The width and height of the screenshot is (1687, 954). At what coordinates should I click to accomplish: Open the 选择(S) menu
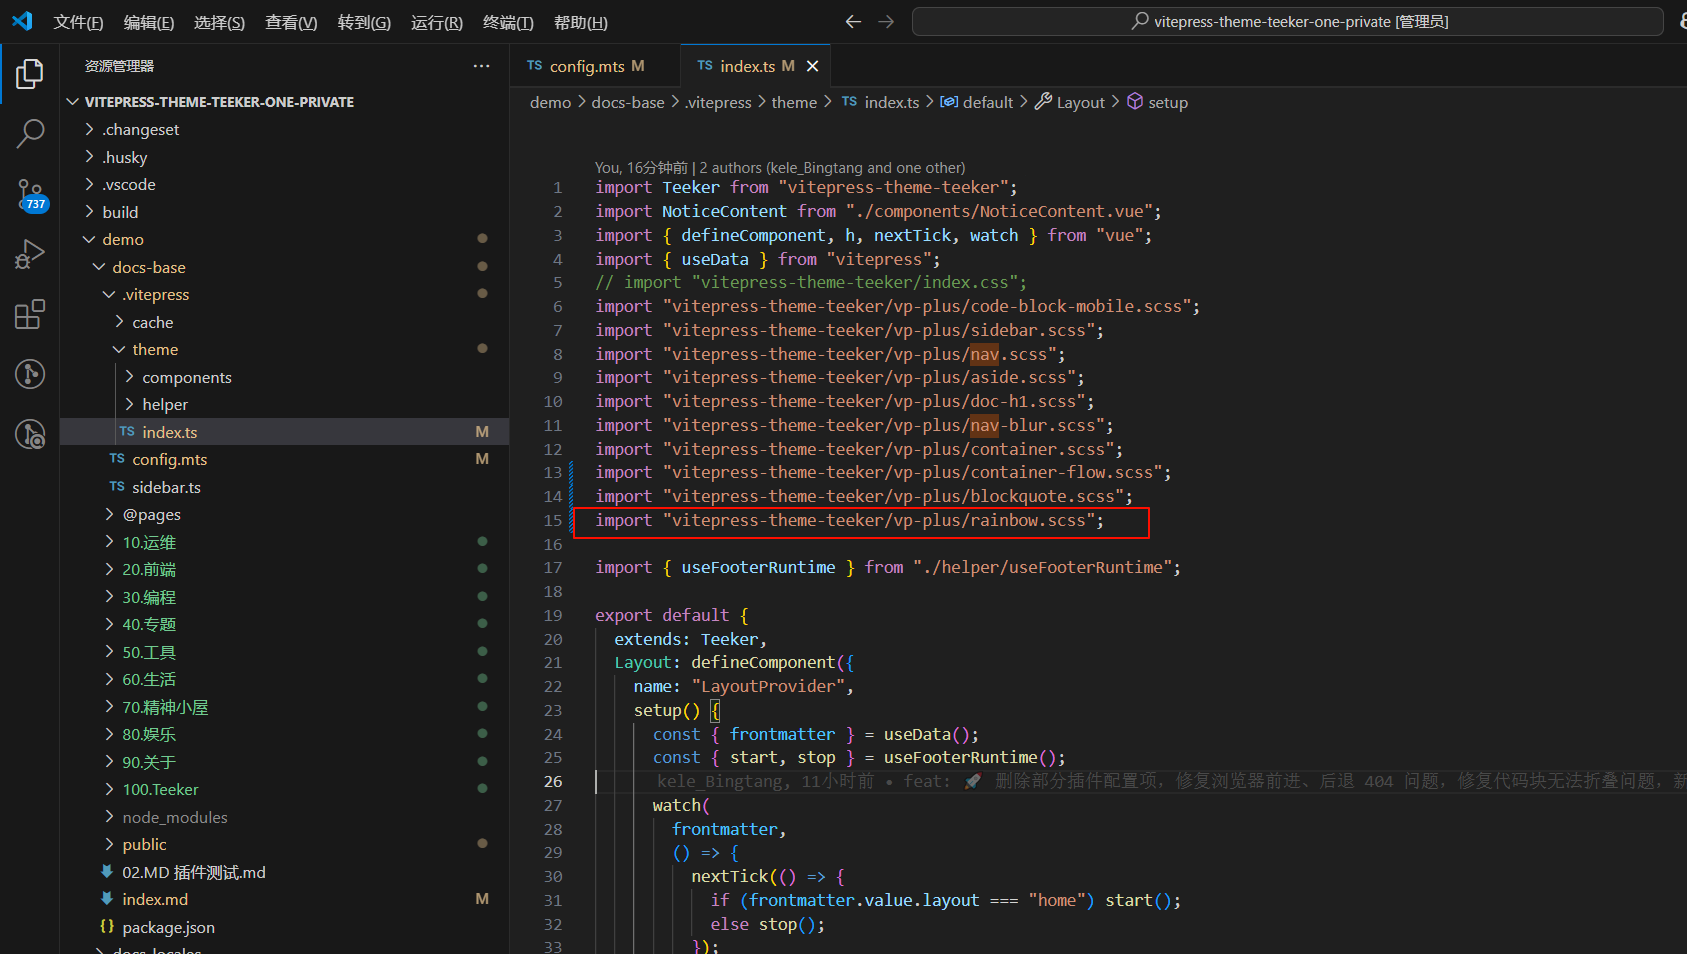coord(219,22)
